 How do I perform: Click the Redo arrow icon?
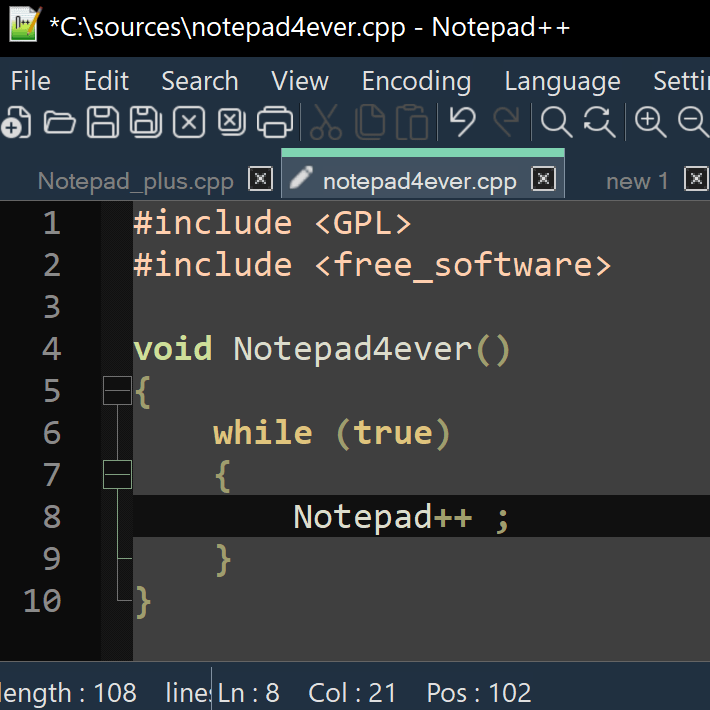click(507, 122)
